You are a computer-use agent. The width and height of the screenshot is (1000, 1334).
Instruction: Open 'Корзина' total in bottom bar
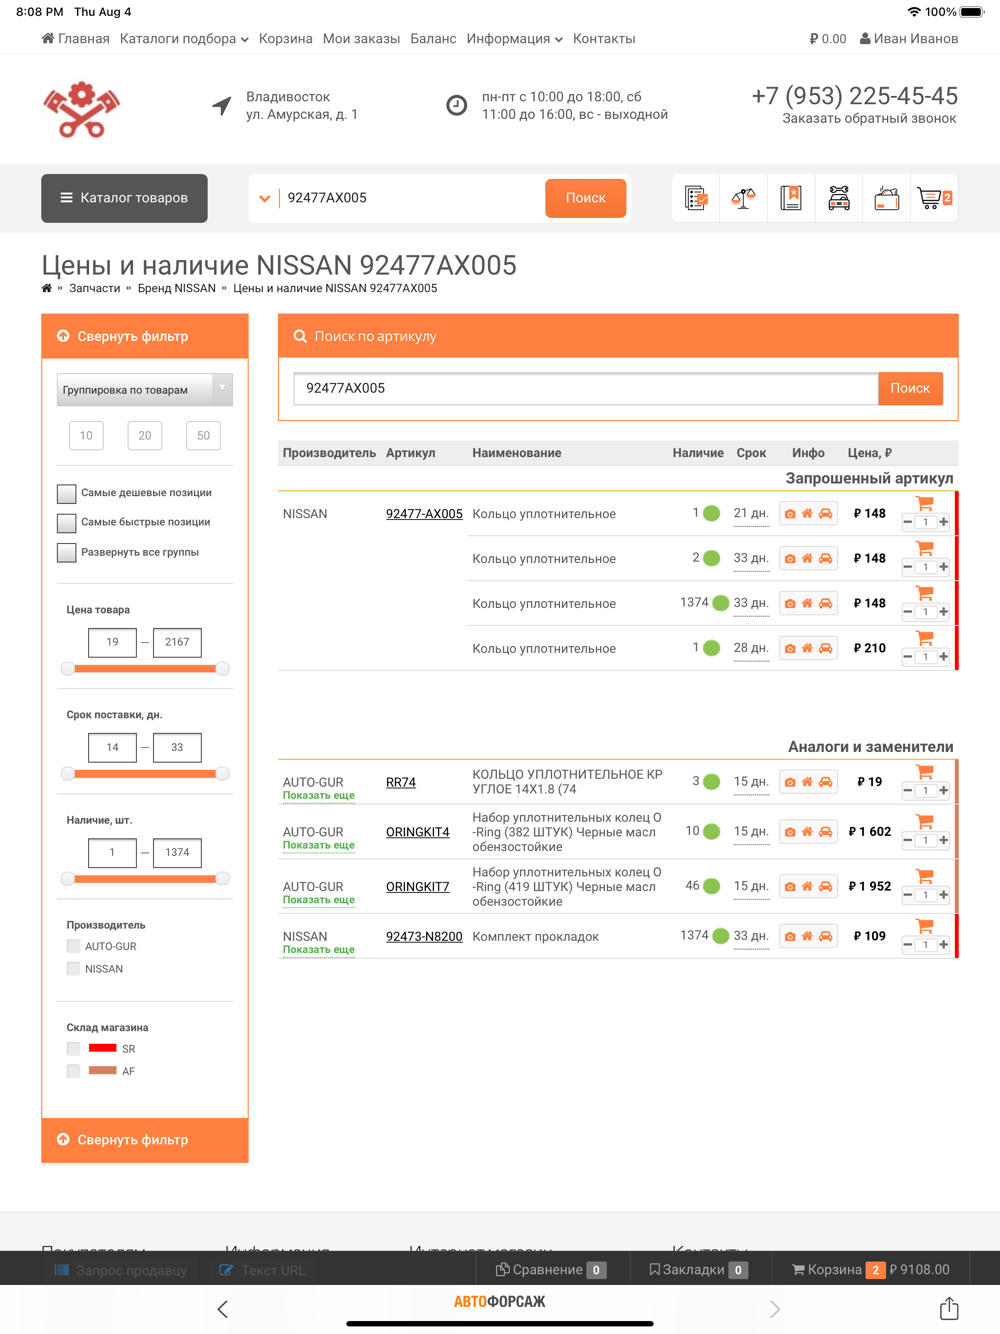(x=870, y=1270)
